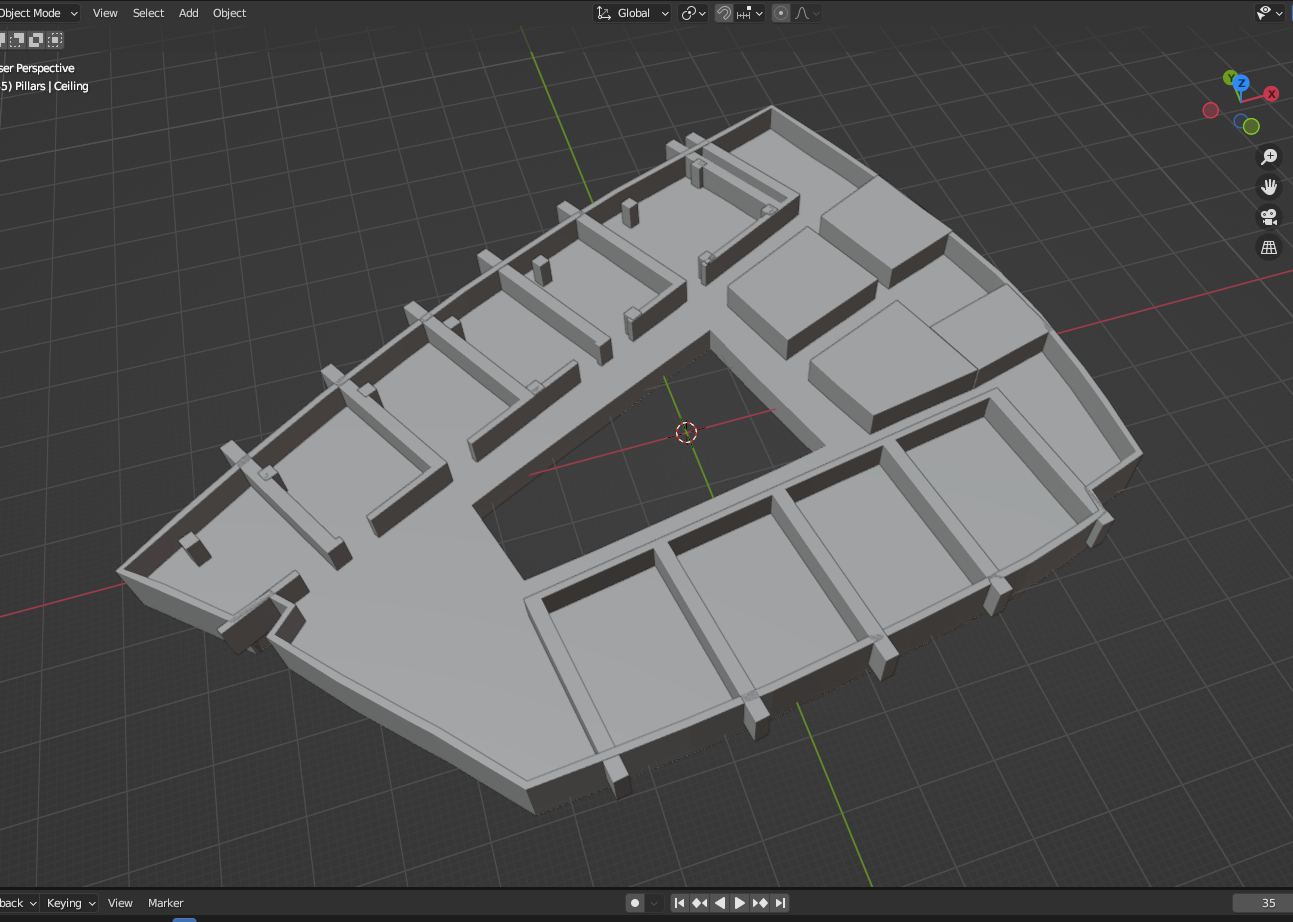Open auto keyframing options dropdown
1293x922 pixels.
[x=655, y=903]
